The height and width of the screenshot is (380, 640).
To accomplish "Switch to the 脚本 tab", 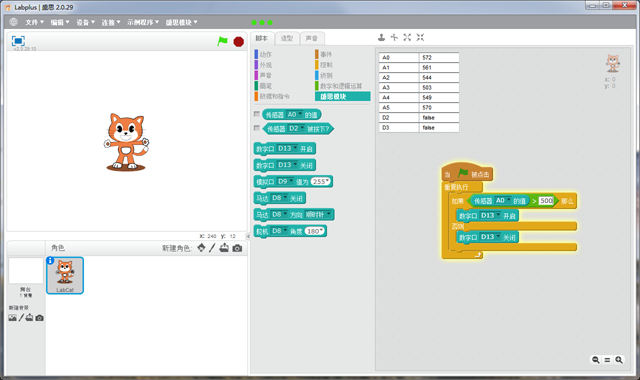I will click(262, 38).
